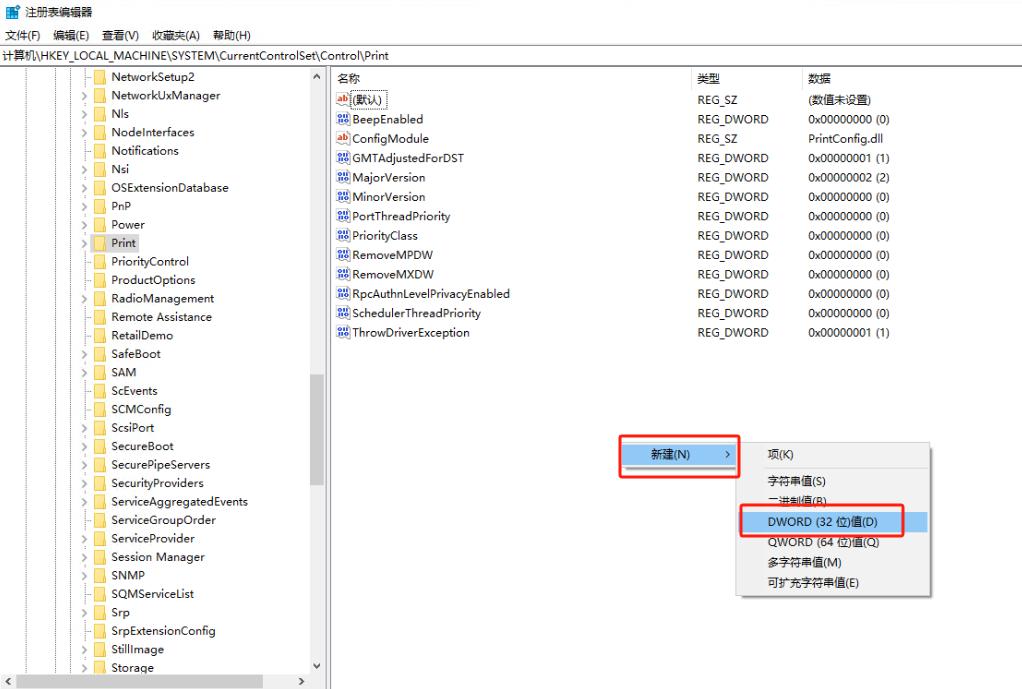Expand the PnP registry key
The image size is (1022, 689).
[x=85, y=206]
